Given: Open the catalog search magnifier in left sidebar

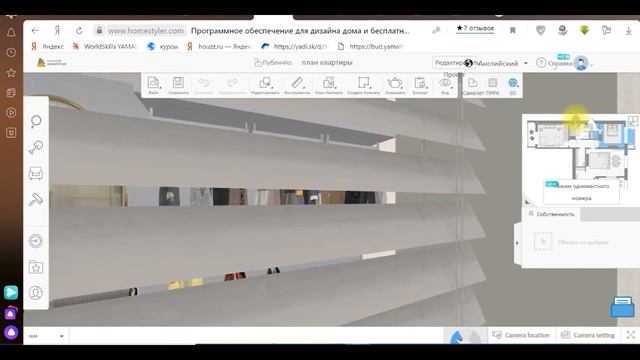Looking at the screenshot, I should click(x=36, y=121).
